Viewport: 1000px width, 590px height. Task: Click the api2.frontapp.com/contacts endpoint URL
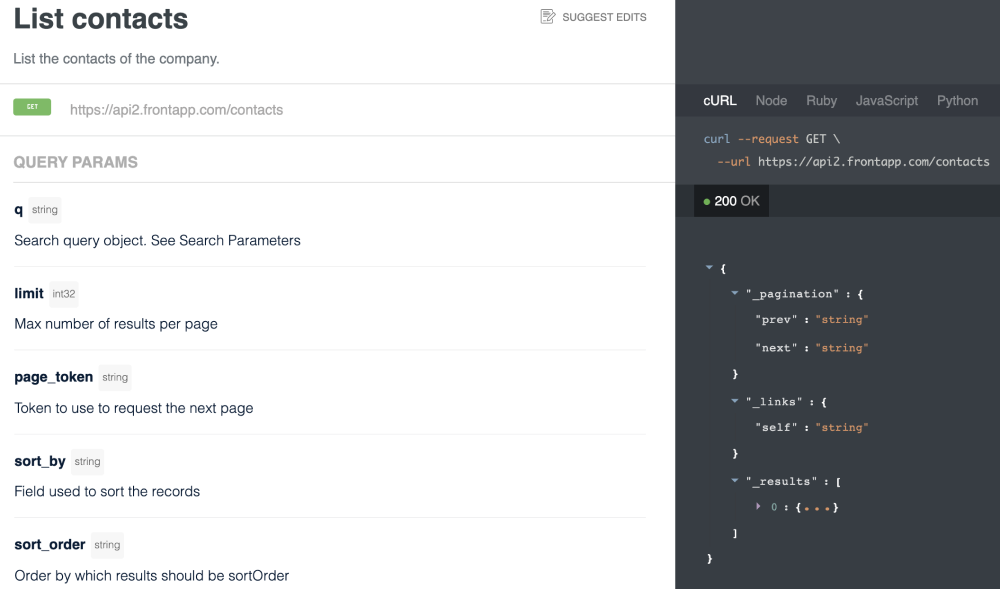pos(176,110)
